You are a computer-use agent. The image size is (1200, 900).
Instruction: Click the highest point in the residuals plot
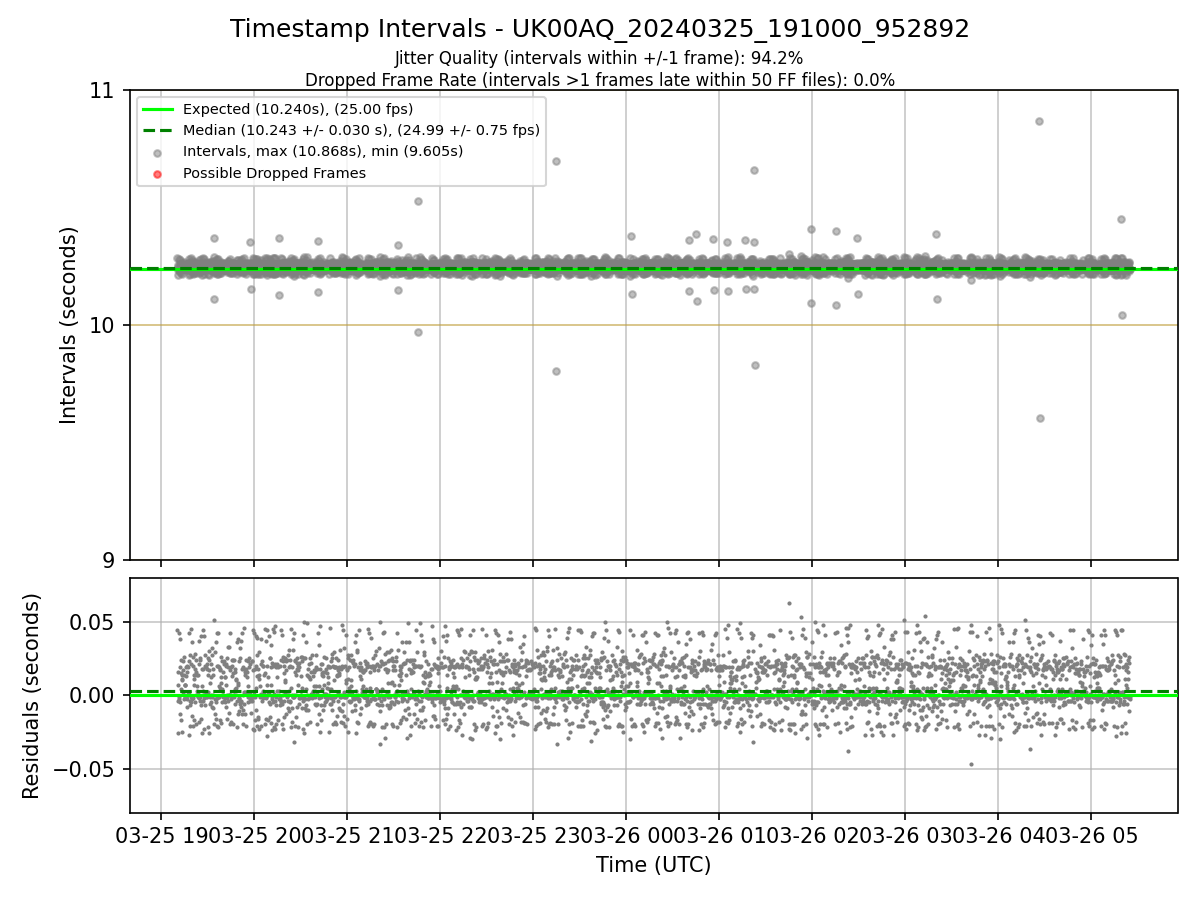pos(789,603)
